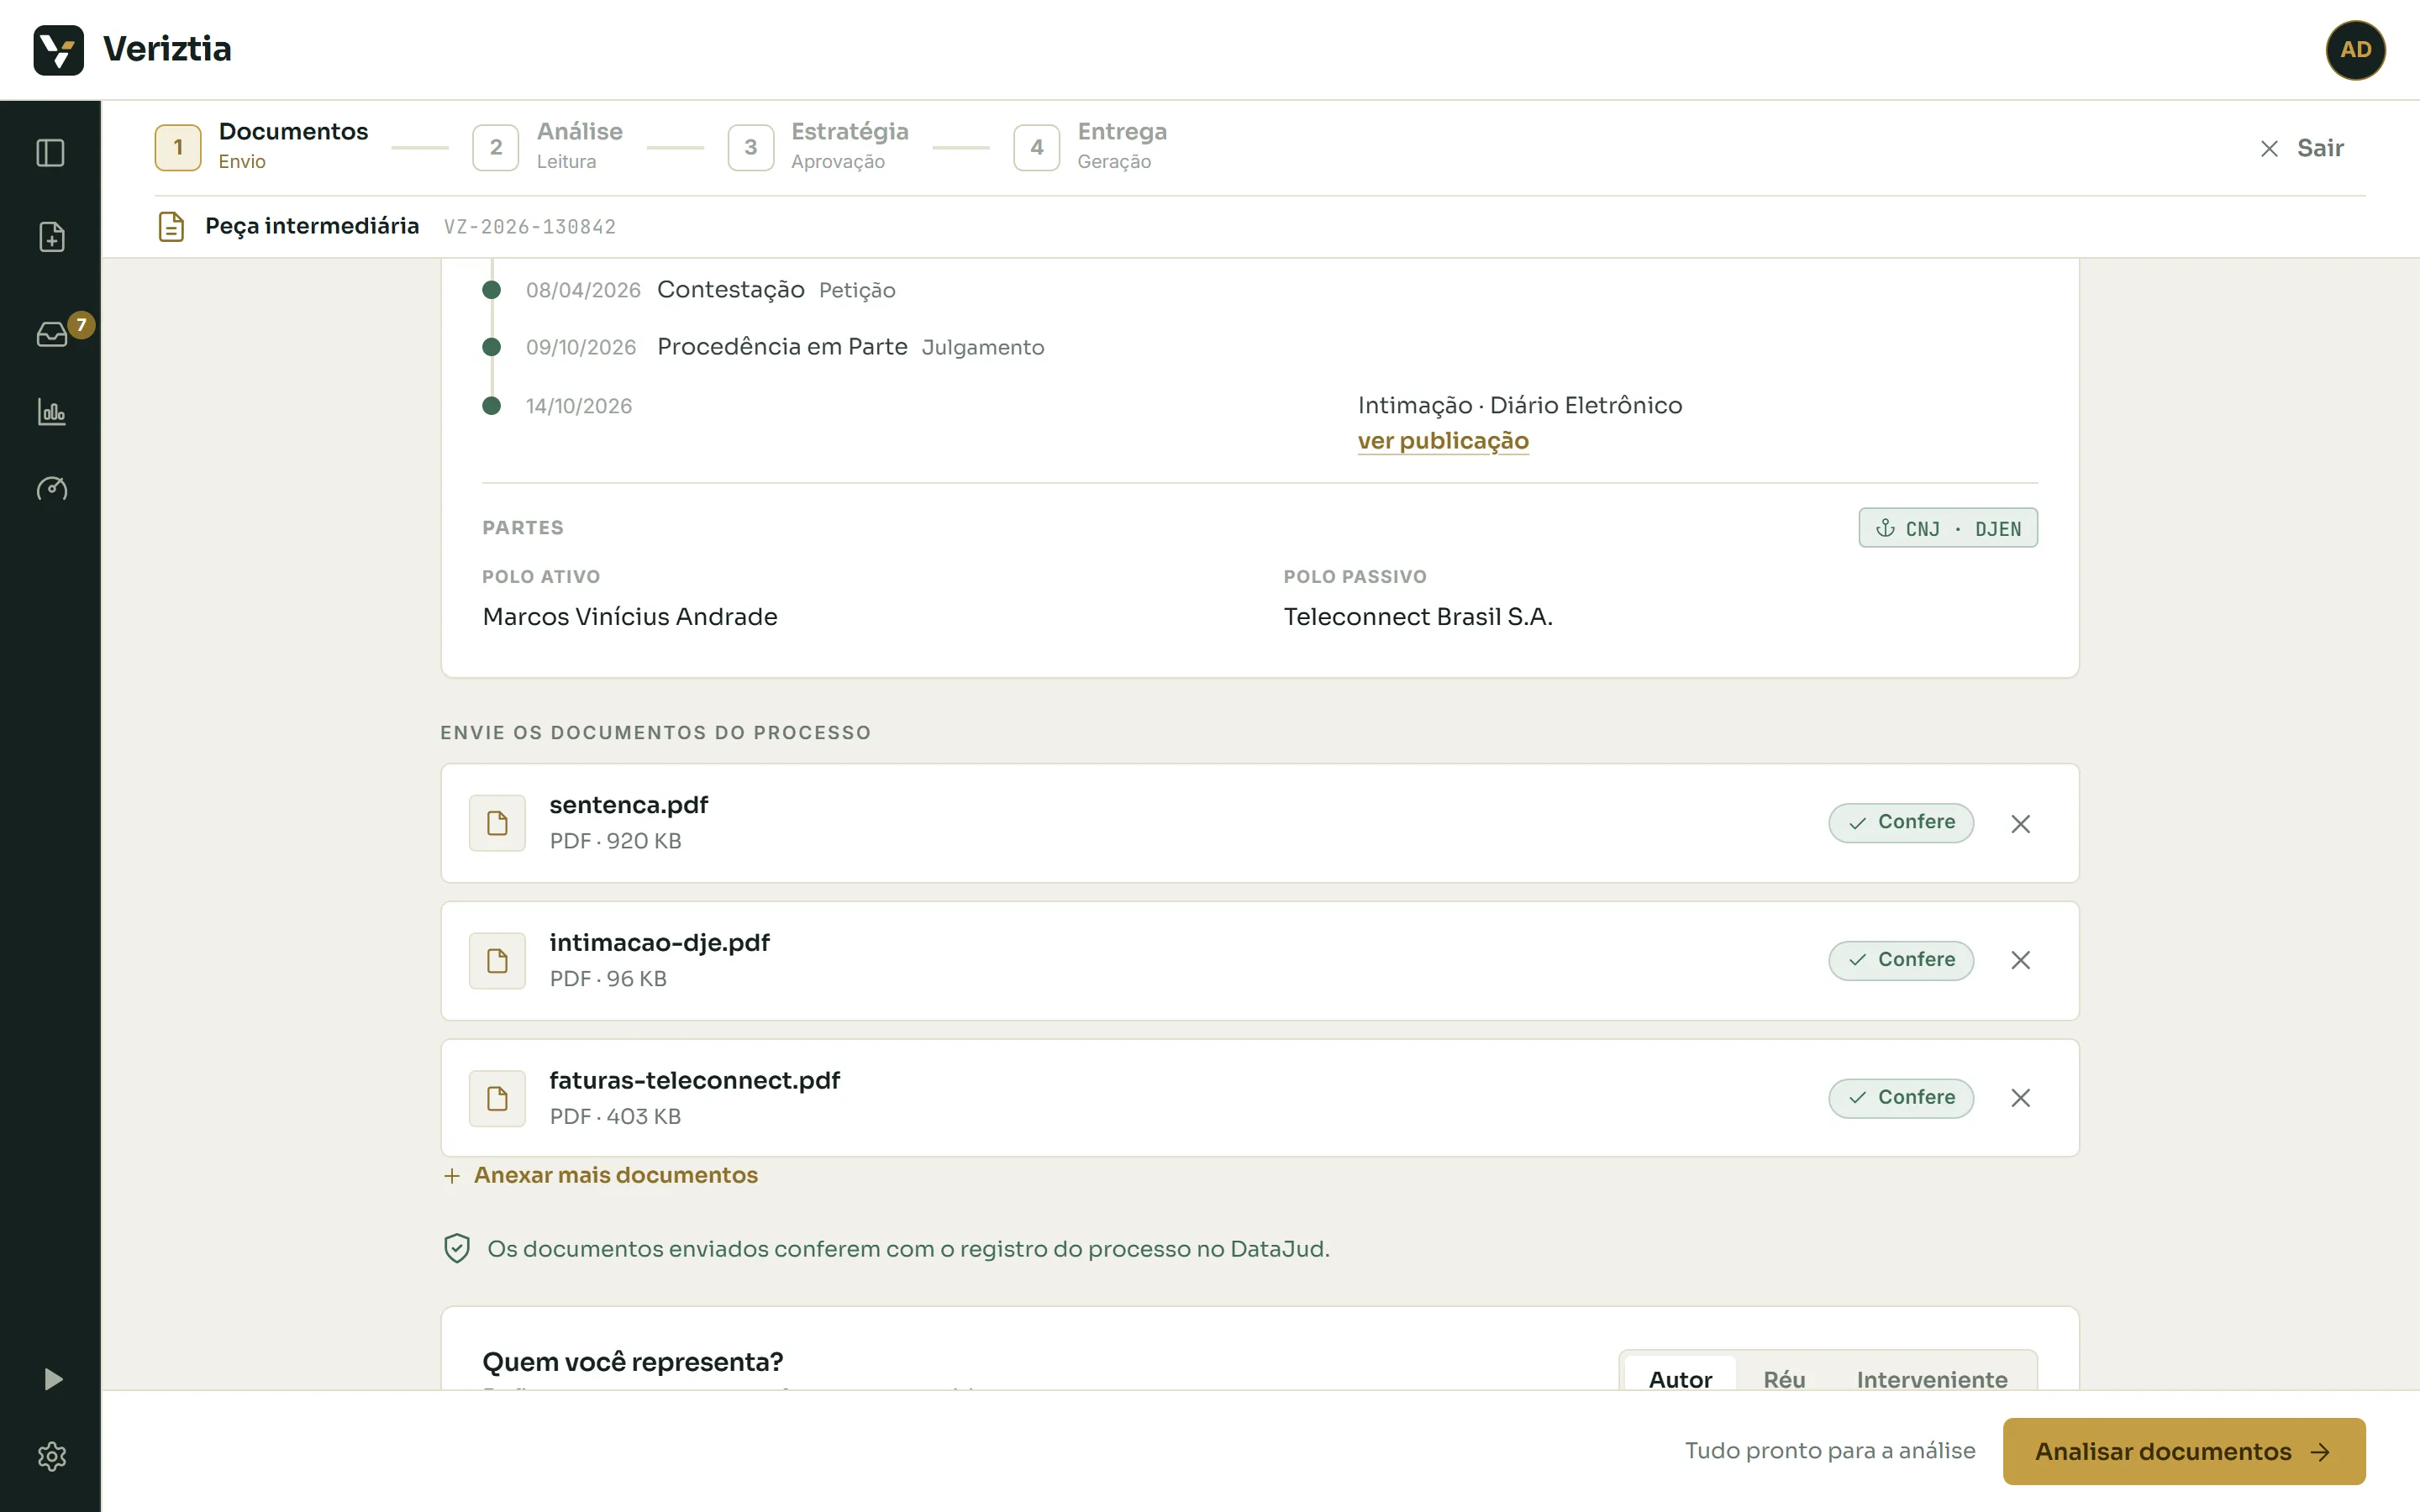
Task: Open the inbox icon with badge 7
Action: [52, 334]
